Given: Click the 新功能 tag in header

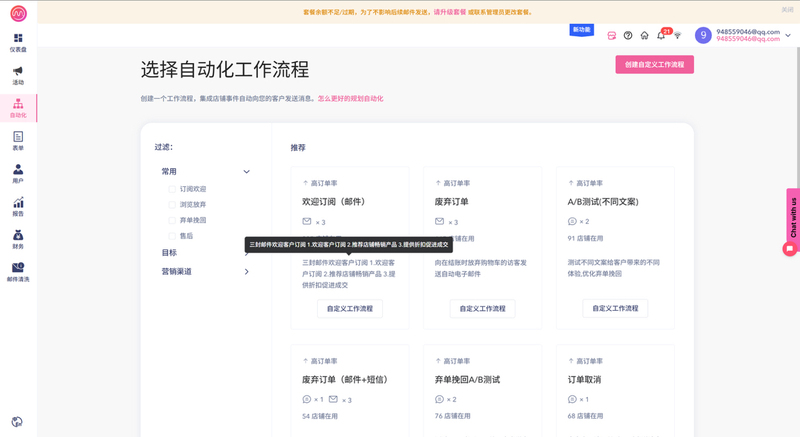Looking at the screenshot, I should click(581, 30).
